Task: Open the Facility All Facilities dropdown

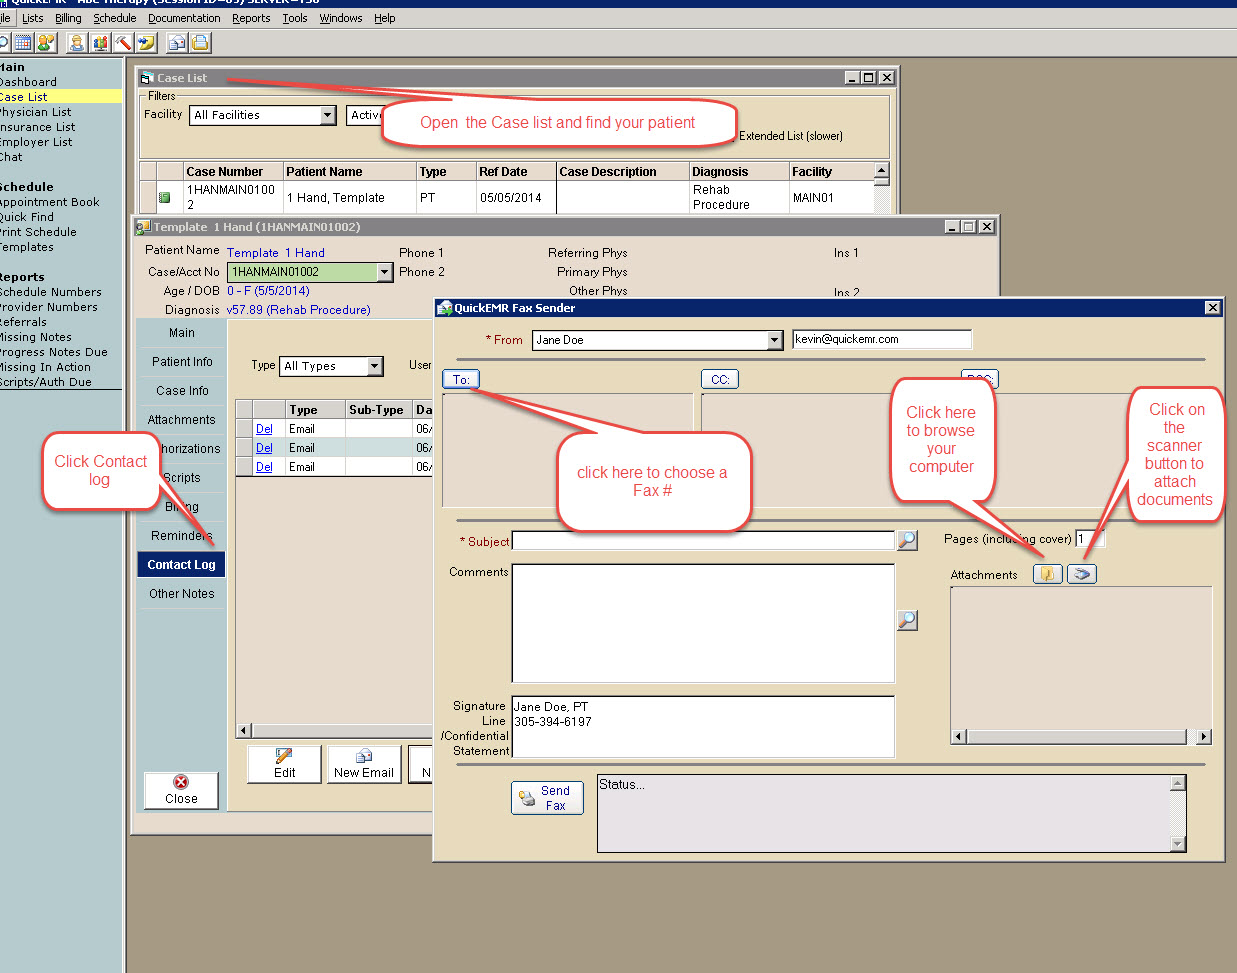Action: [327, 116]
